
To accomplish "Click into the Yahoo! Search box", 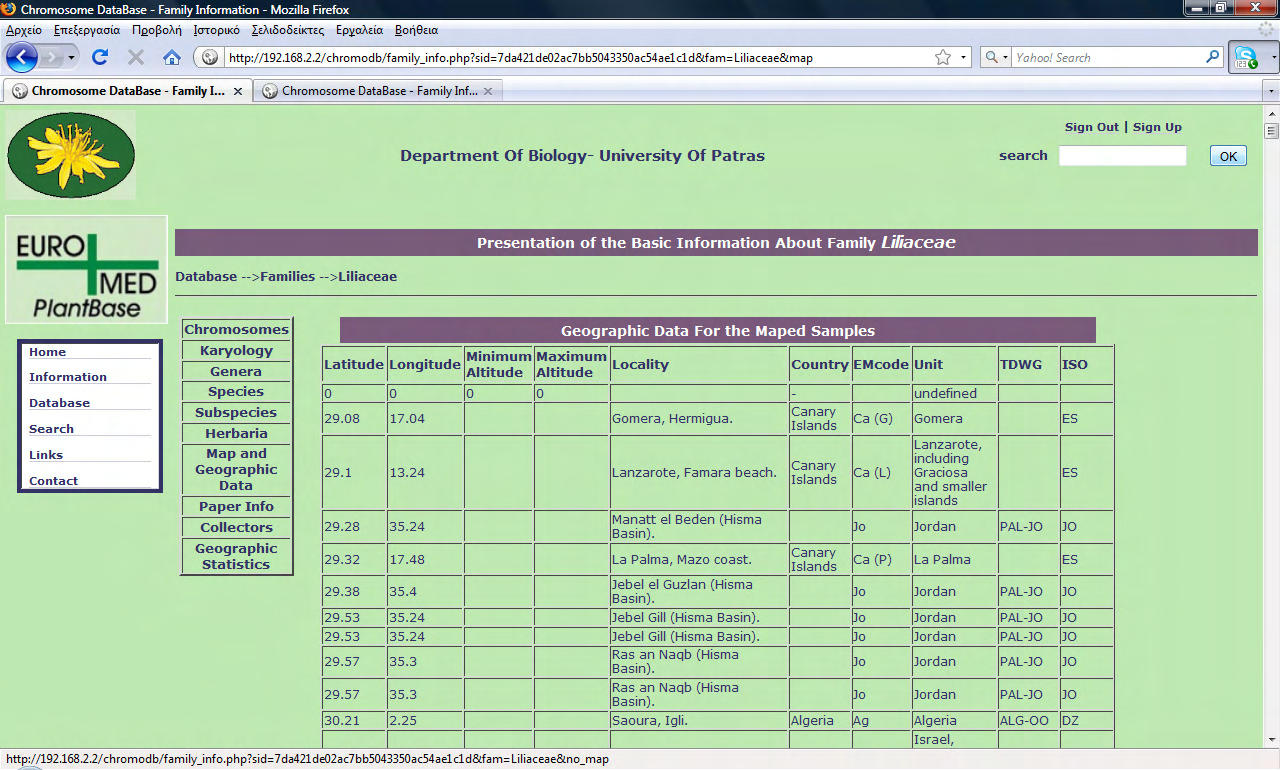I will pos(1107,57).
